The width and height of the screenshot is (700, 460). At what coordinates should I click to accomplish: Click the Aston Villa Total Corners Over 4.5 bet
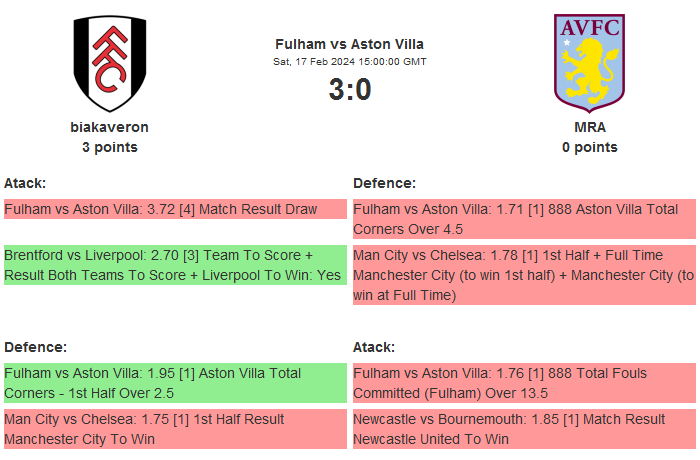click(523, 219)
